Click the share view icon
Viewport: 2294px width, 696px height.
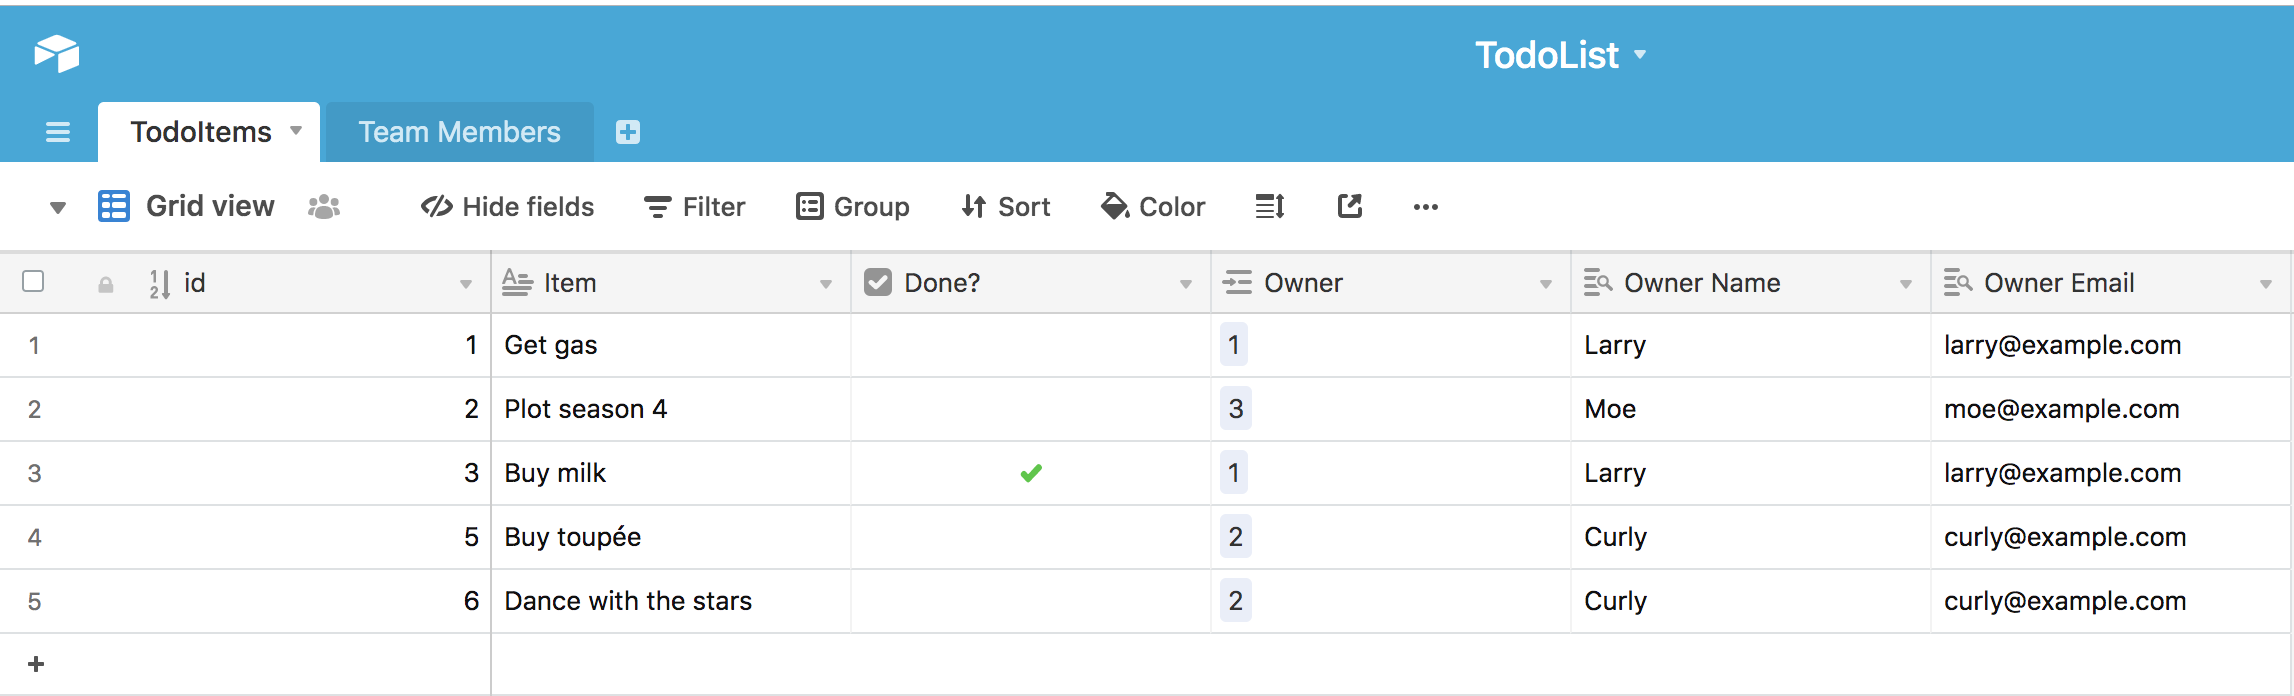point(1350,207)
